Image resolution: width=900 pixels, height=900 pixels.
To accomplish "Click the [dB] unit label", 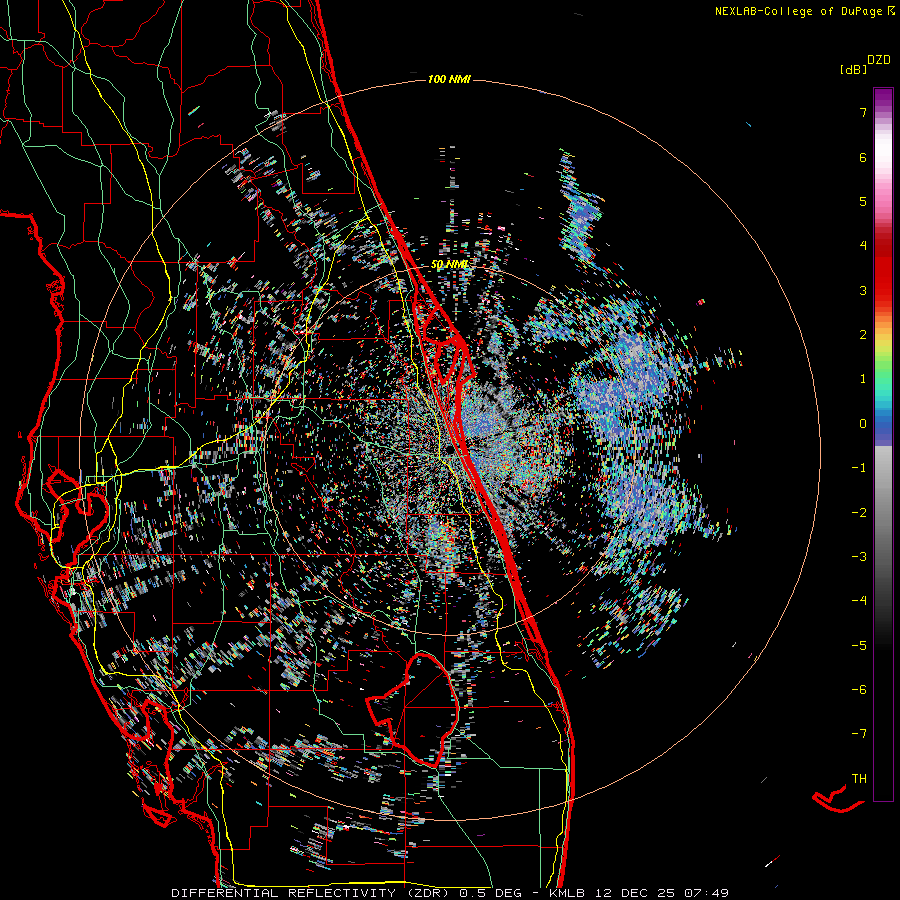I will (853, 69).
